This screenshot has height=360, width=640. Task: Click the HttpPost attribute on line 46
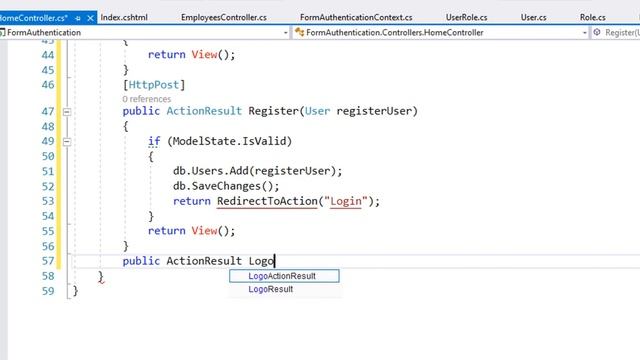[x=154, y=85]
